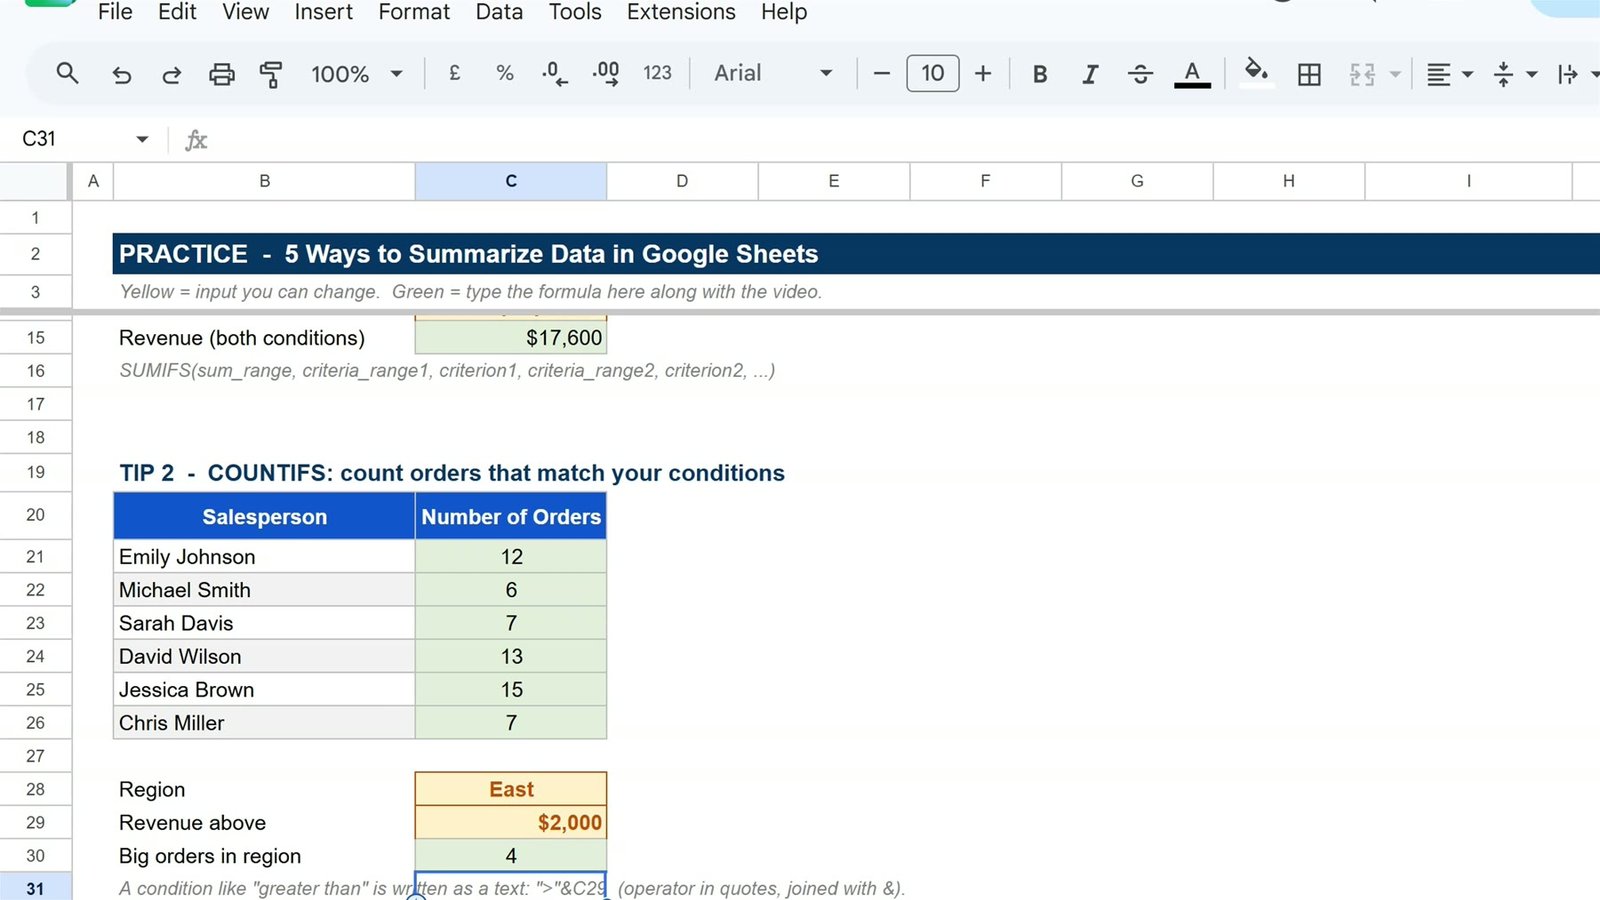Toggle strikethrough formatting
This screenshot has width=1600, height=900.
pos(1140,74)
